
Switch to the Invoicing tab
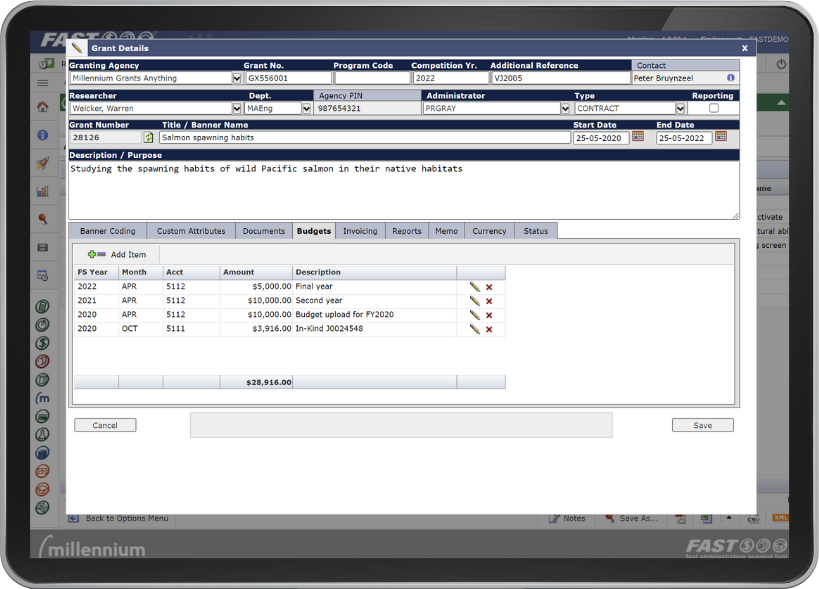(x=361, y=231)
